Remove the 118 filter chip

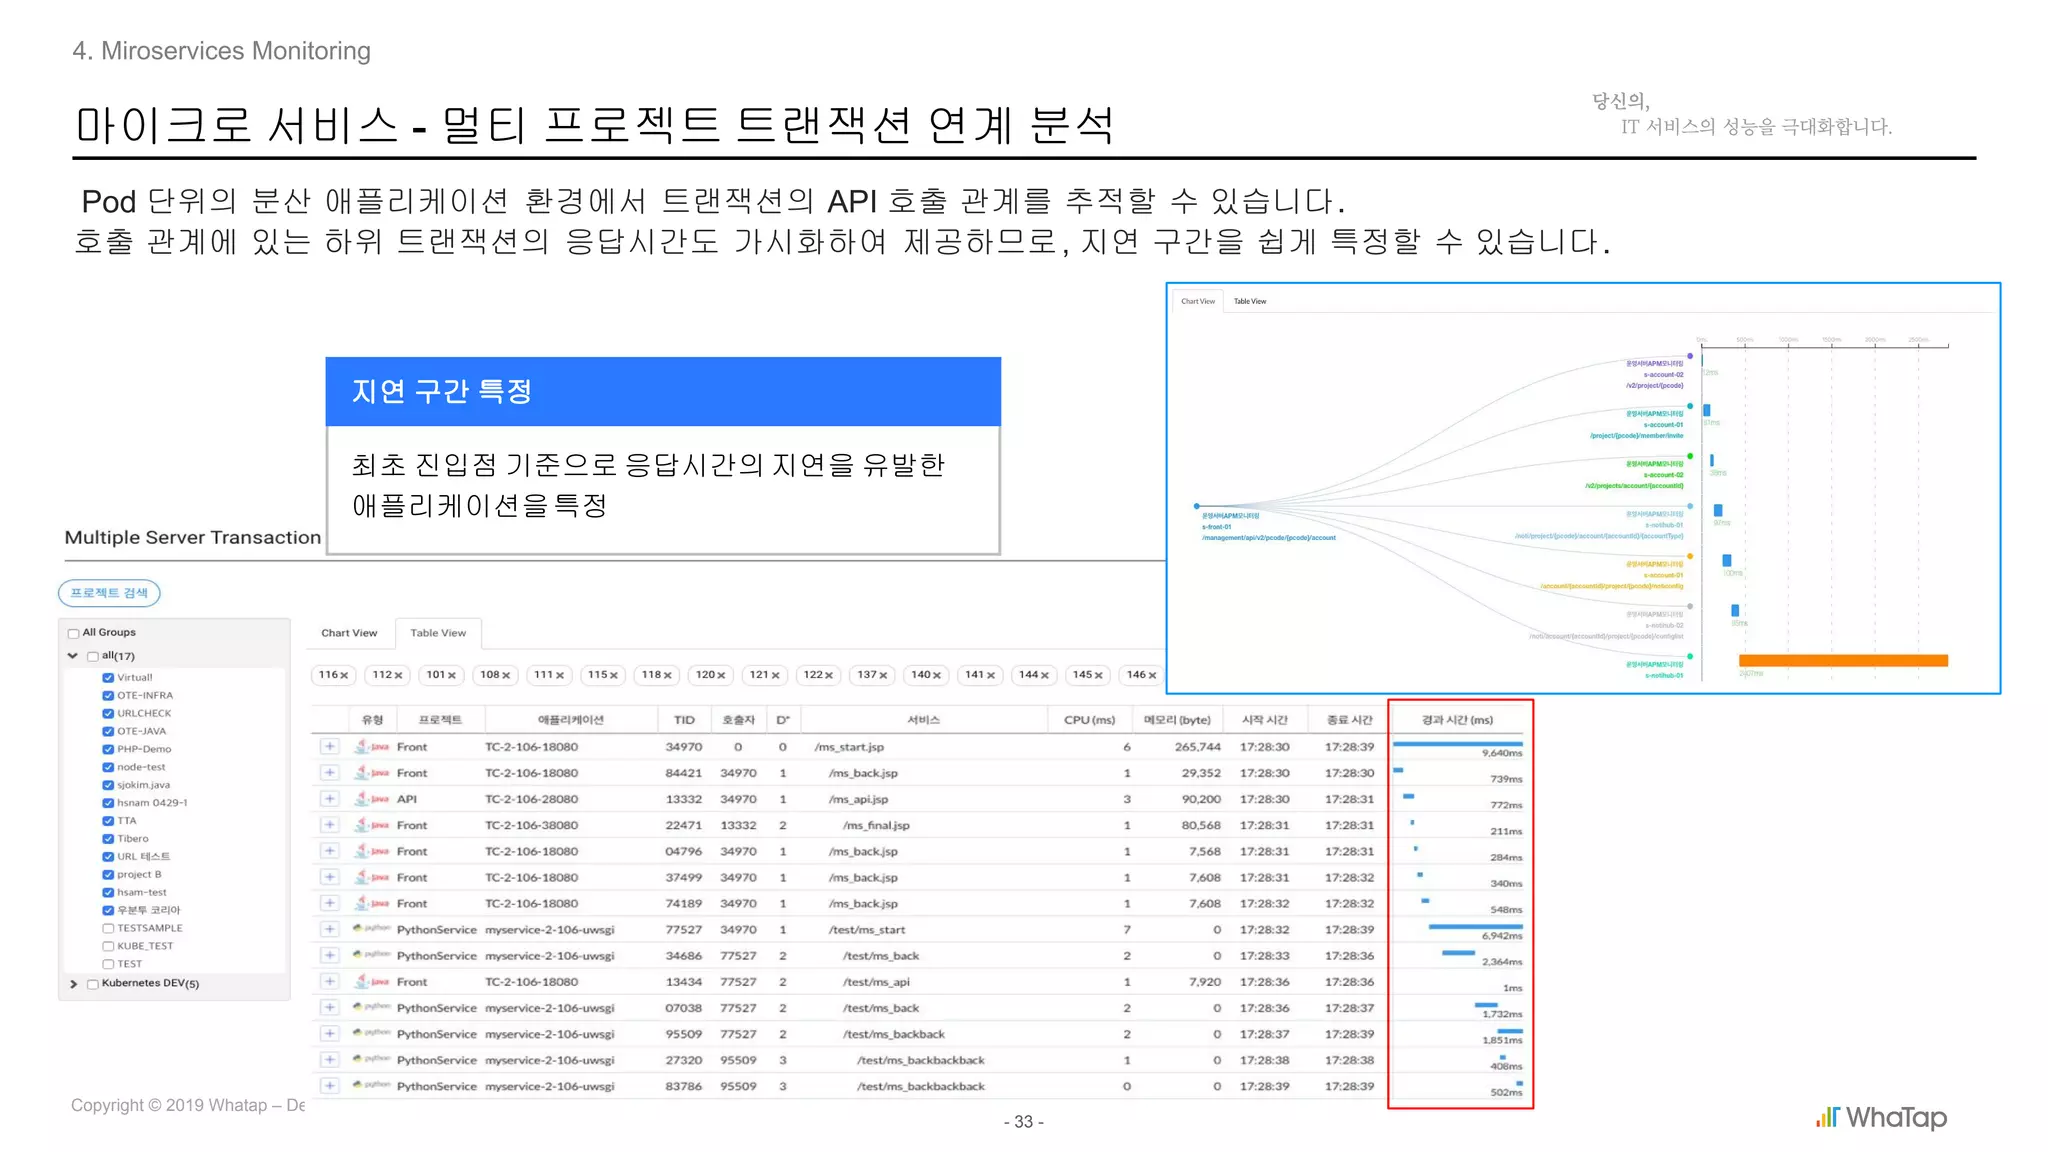(668, 675)
